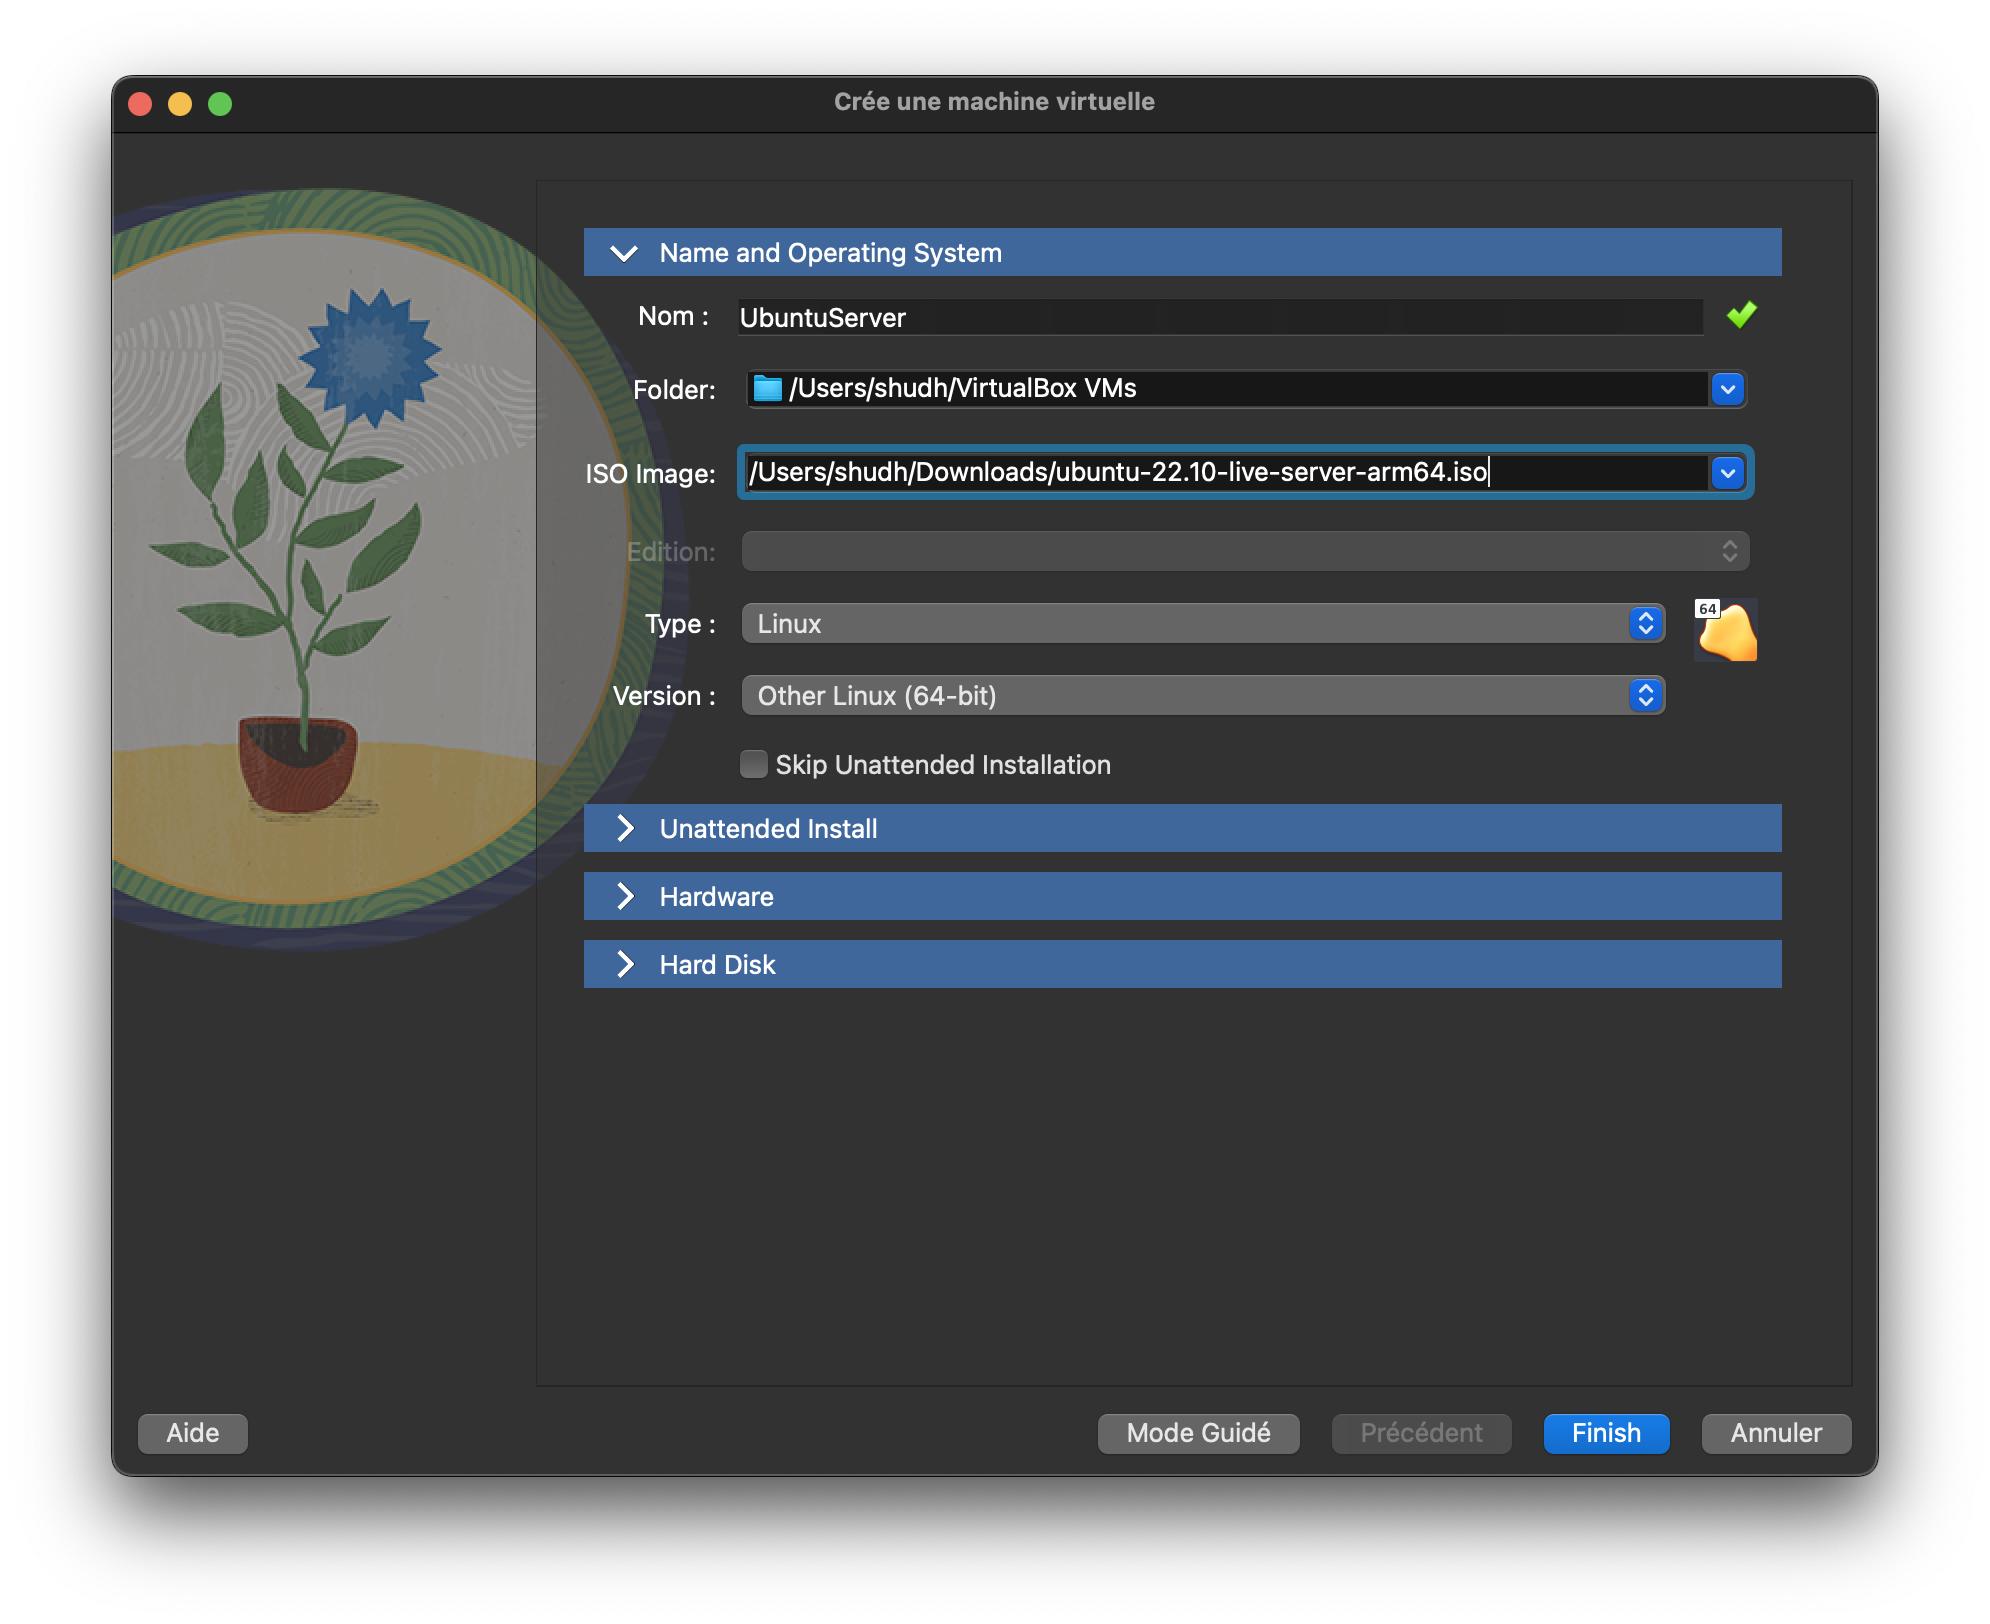Click the folder icon in the Folder field
Screen dimensions: 1990x1624
[x=766, y=389]
